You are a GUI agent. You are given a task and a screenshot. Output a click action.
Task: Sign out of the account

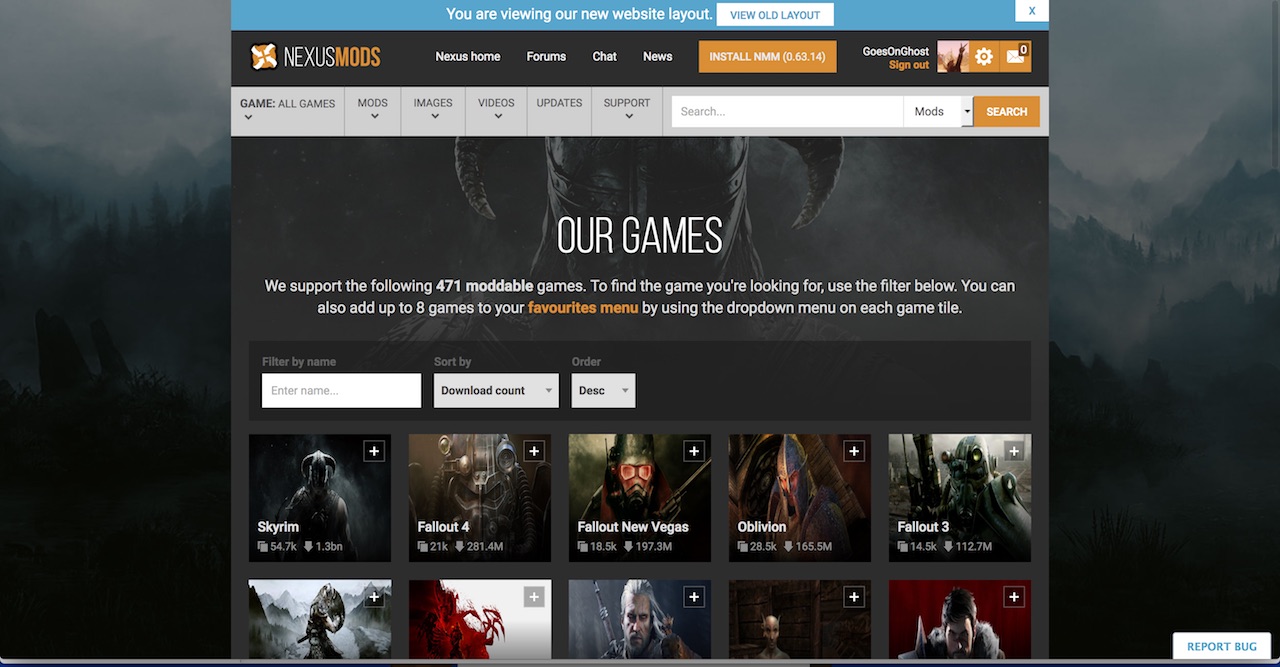909,65
